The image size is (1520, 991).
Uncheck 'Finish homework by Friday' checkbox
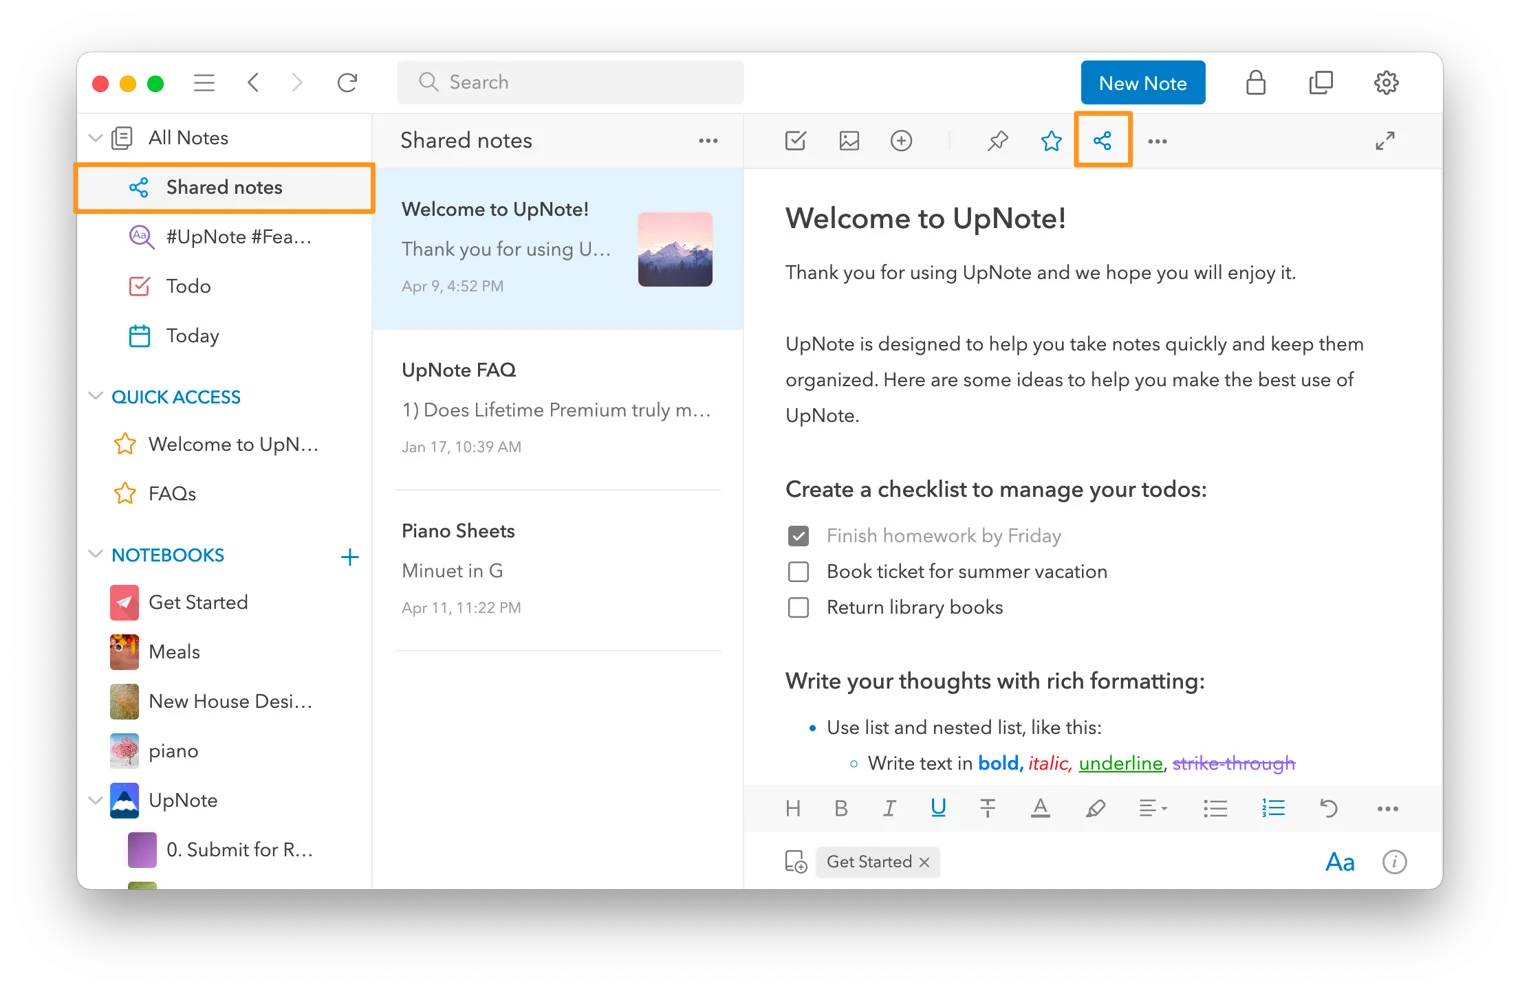point(798,536)
